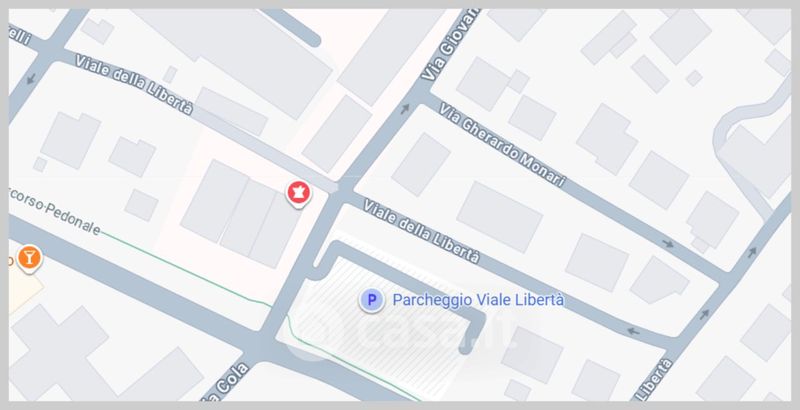Image resolution: width=800 pixels, height=410 pixels.
Task: Click the Via Giovan street label
Action: [451, 45]
